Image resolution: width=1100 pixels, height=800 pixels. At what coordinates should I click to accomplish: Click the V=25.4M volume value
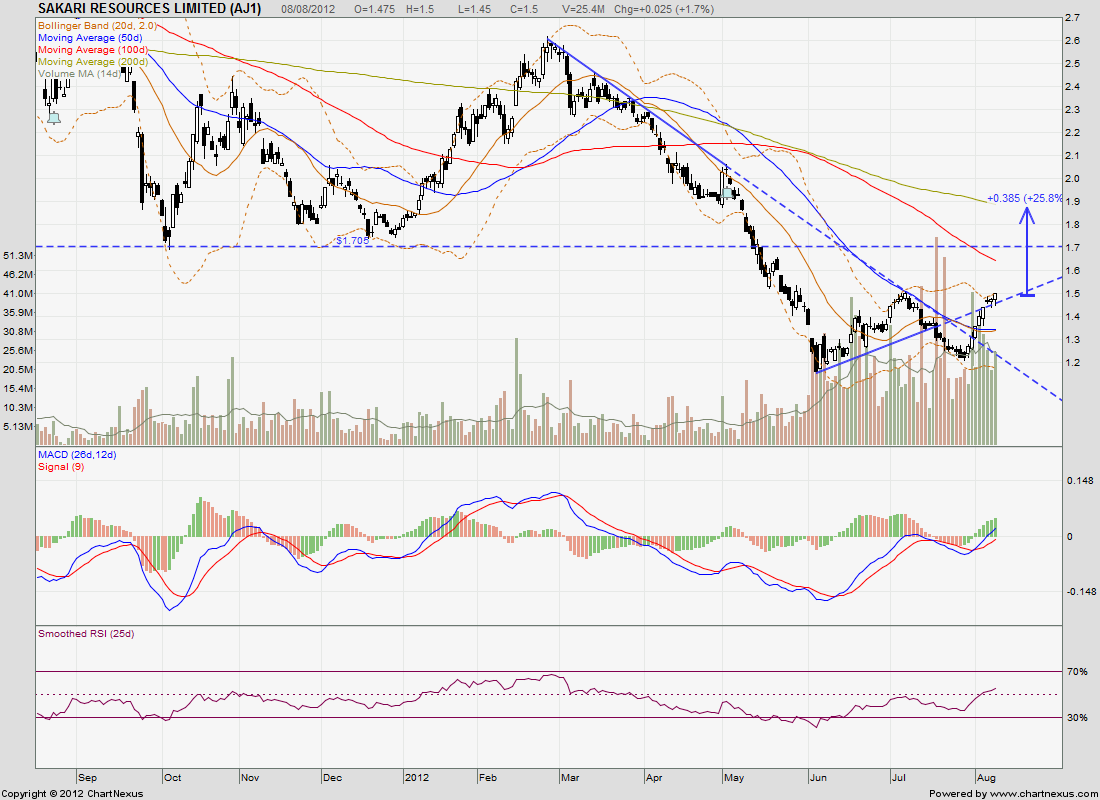(x=584, y=9)
